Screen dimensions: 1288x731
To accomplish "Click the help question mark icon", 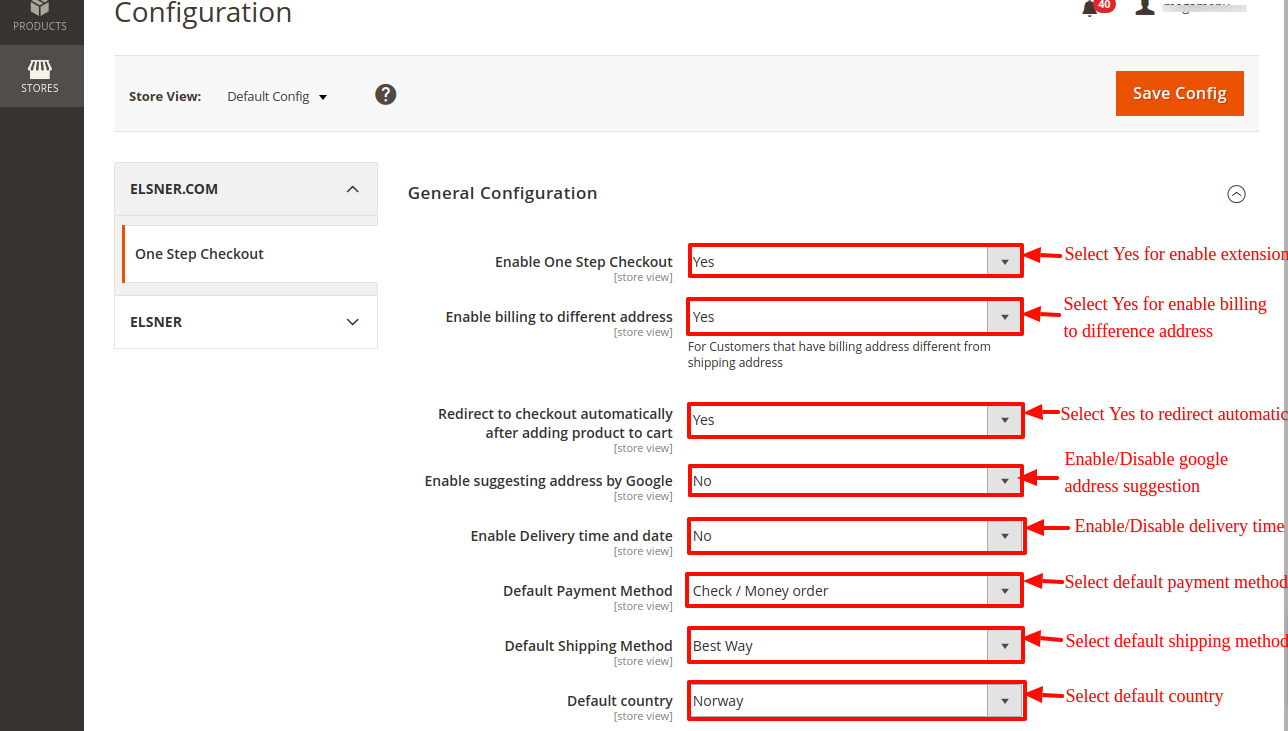I will [386, 94].
